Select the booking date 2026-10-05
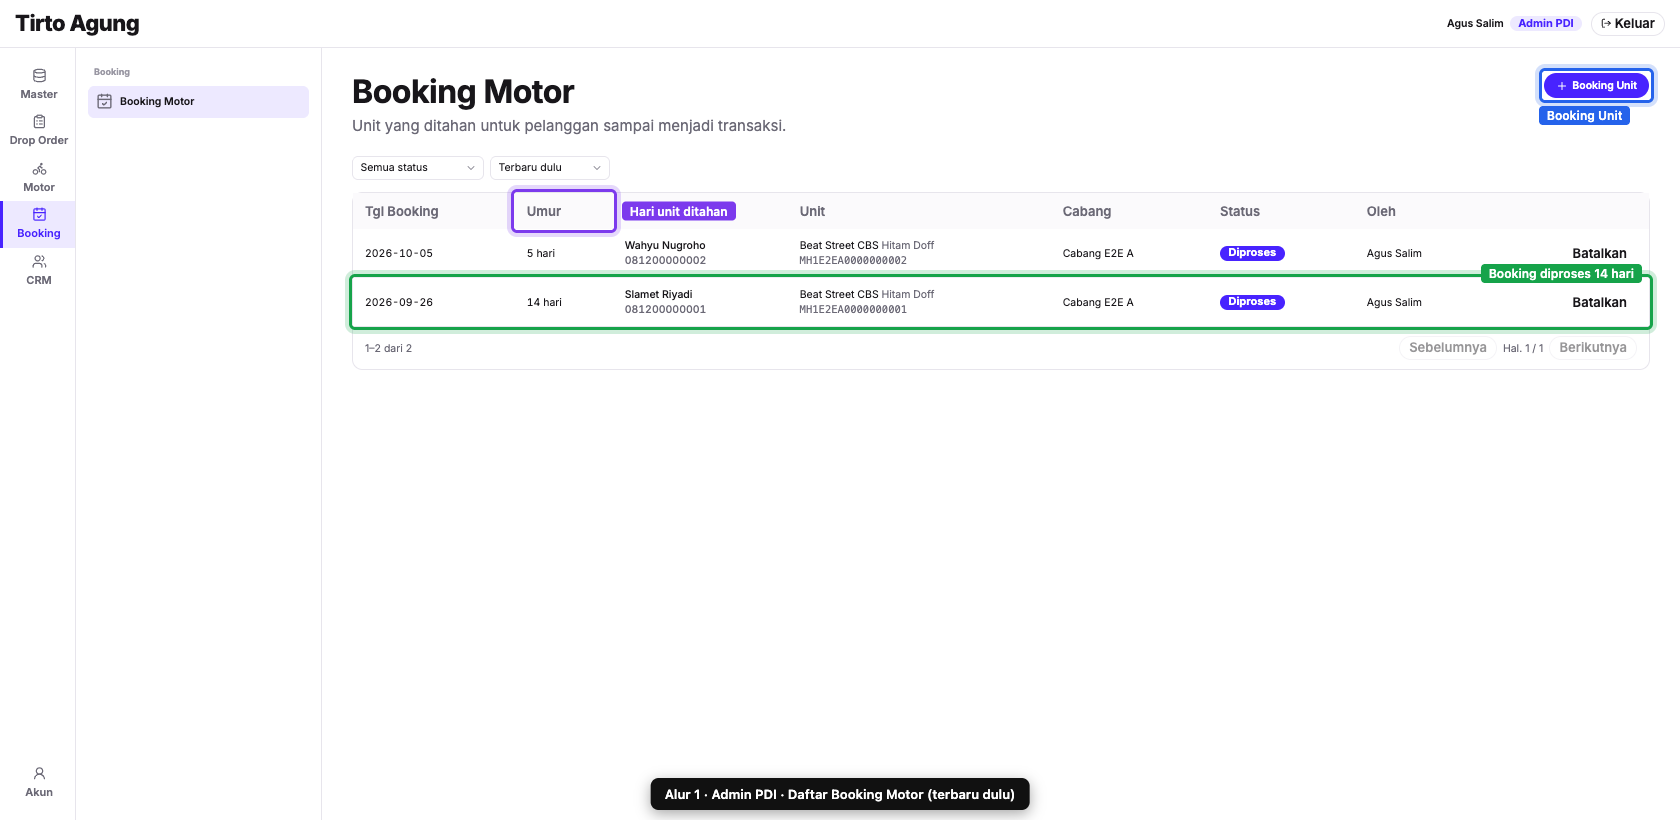The height and width of the screenshot is (820, 1680). [399, 254]
